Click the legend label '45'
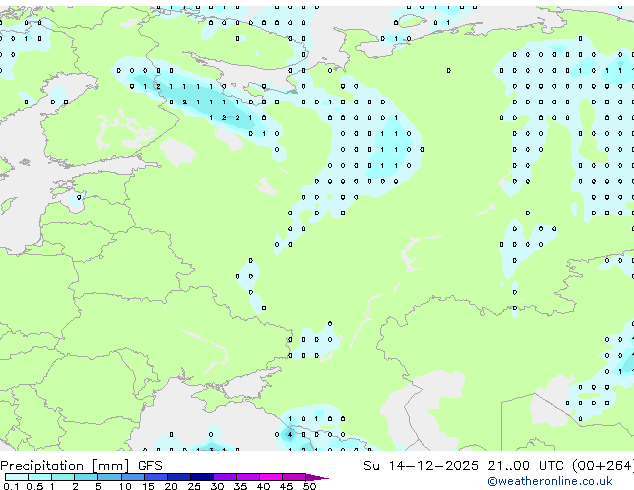The image size is (634, 490). point(286,486)
